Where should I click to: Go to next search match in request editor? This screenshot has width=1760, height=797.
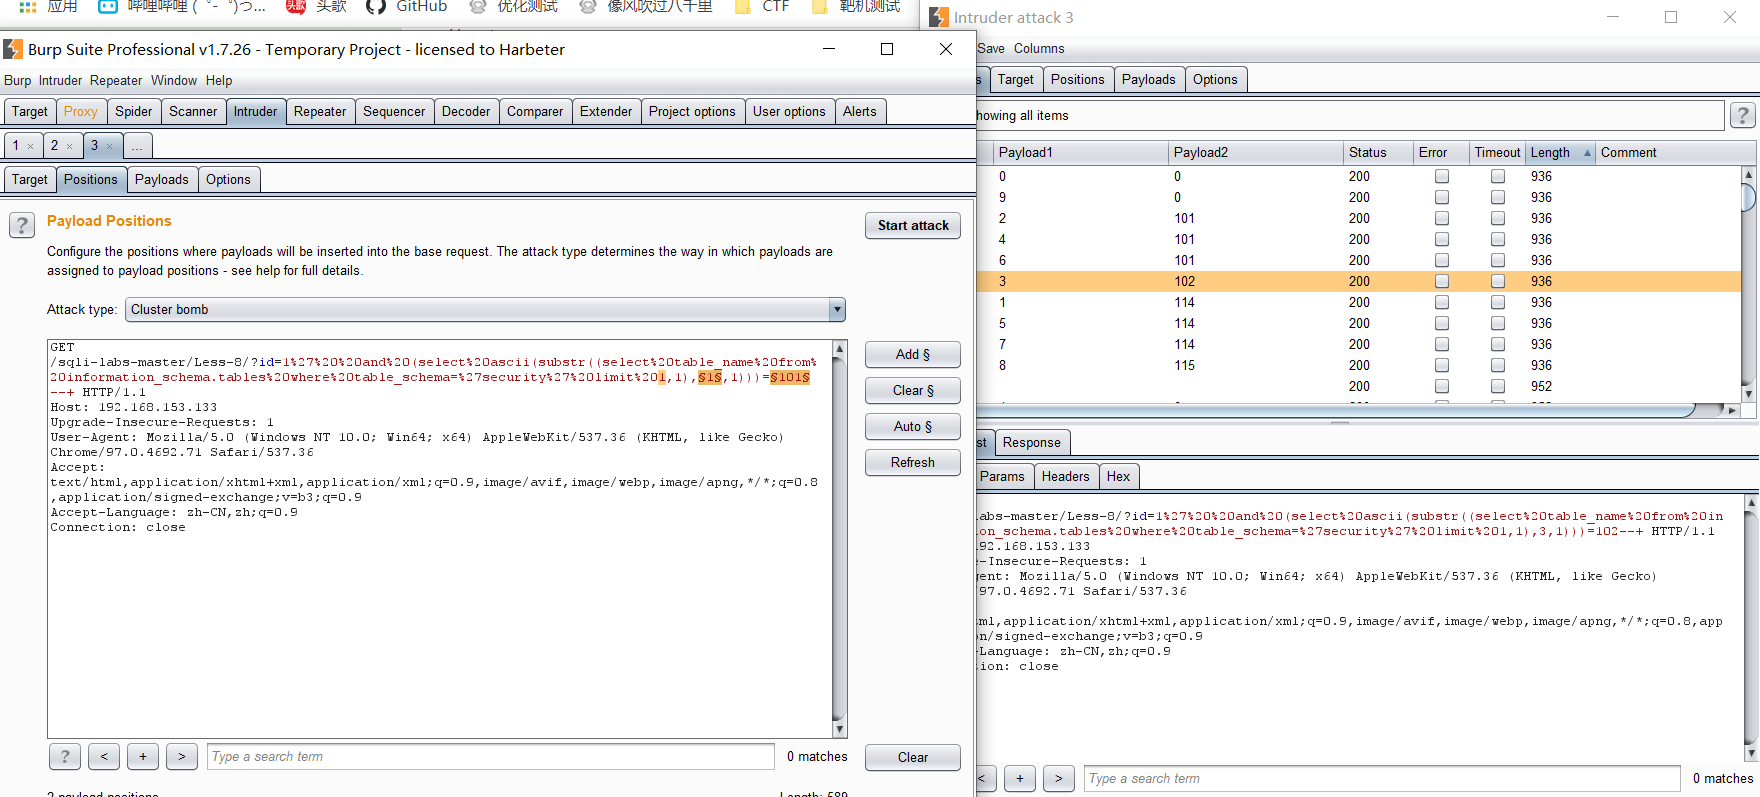[181, 757]
